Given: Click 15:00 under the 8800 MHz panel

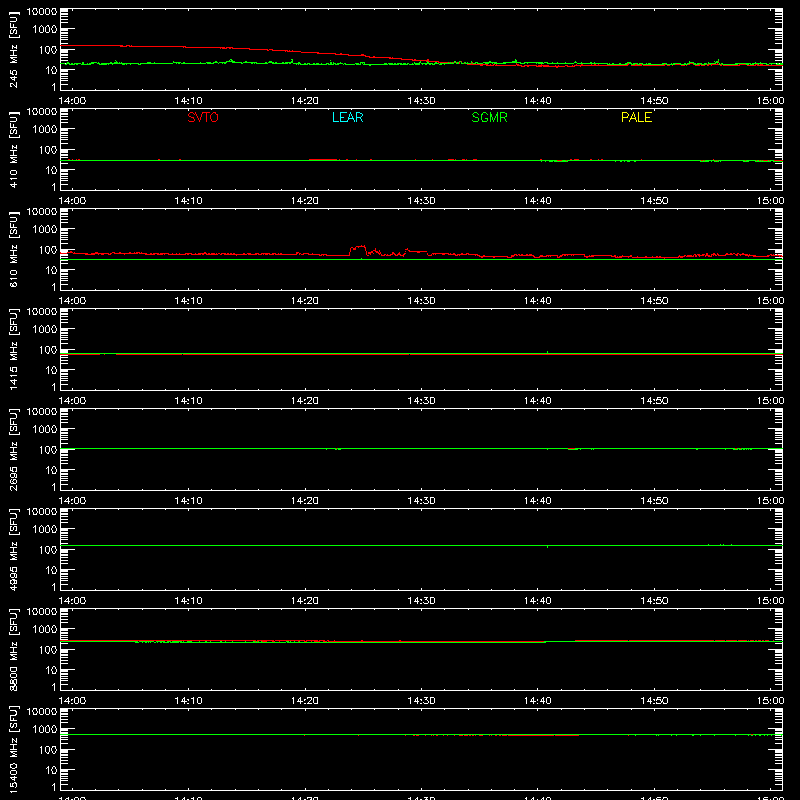Looking at the screenshot, I should pos(770,701).
